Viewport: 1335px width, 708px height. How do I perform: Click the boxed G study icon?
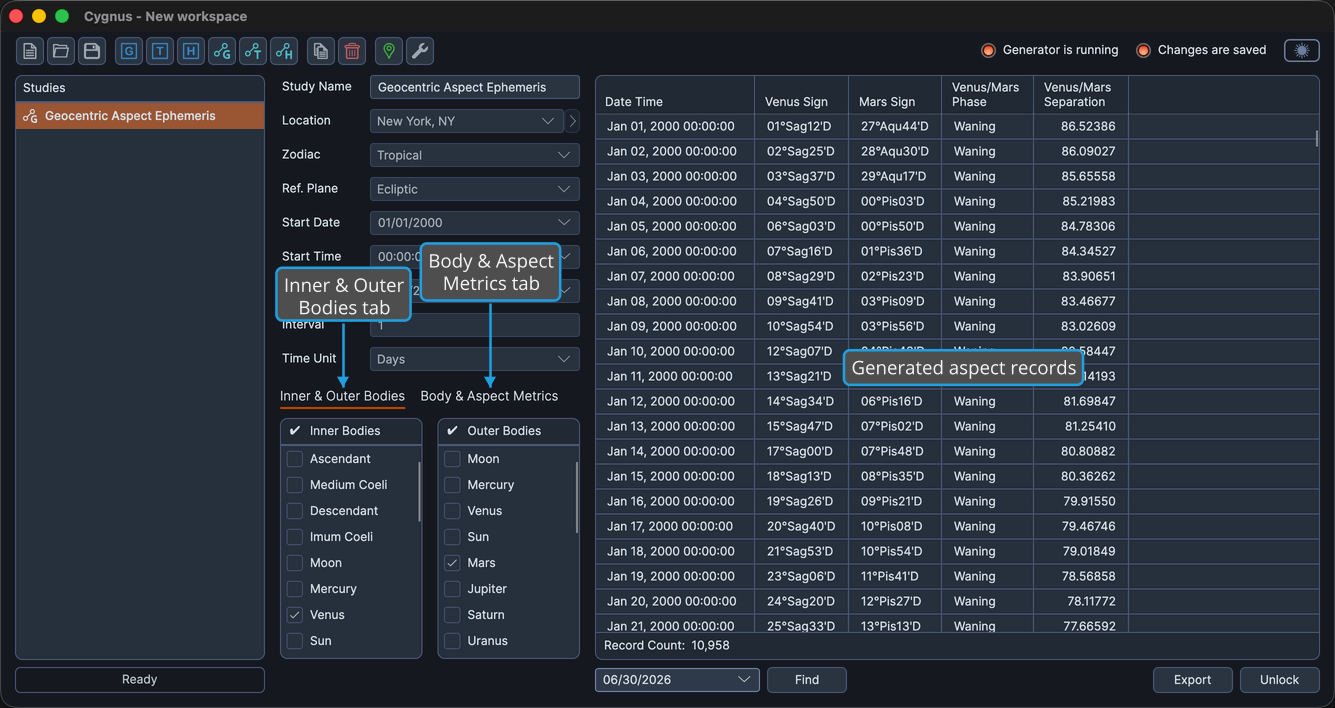point(129,51)
